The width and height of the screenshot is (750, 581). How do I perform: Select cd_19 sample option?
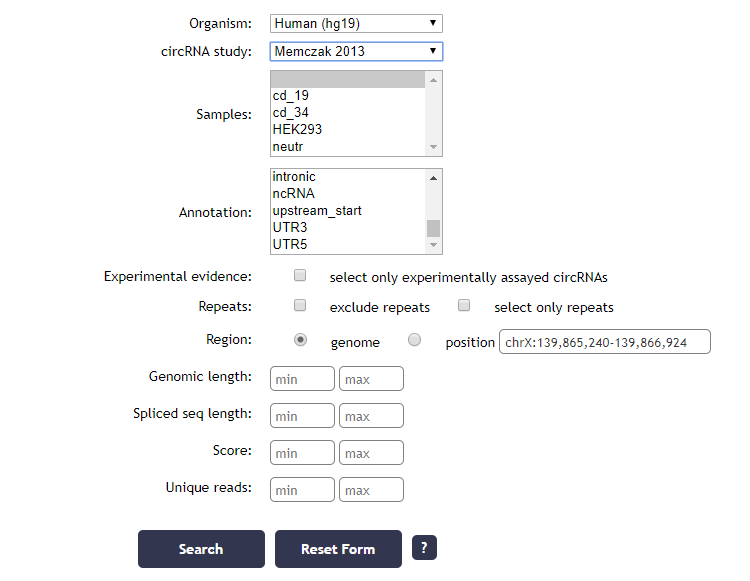[291, 96]
